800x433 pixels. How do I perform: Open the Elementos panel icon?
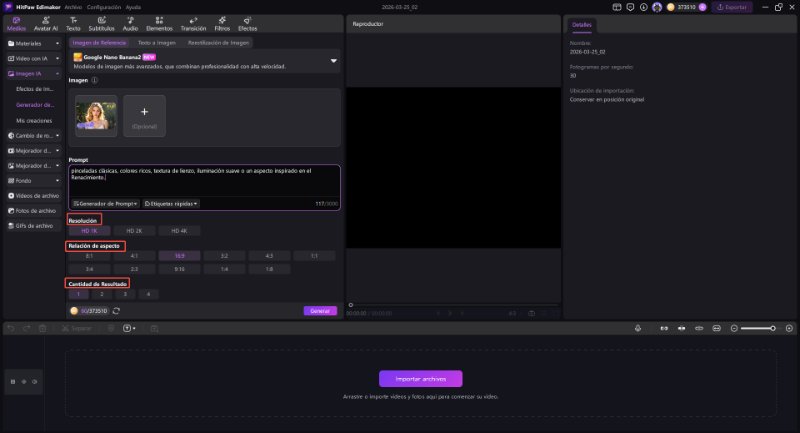[x=160, y=24]
